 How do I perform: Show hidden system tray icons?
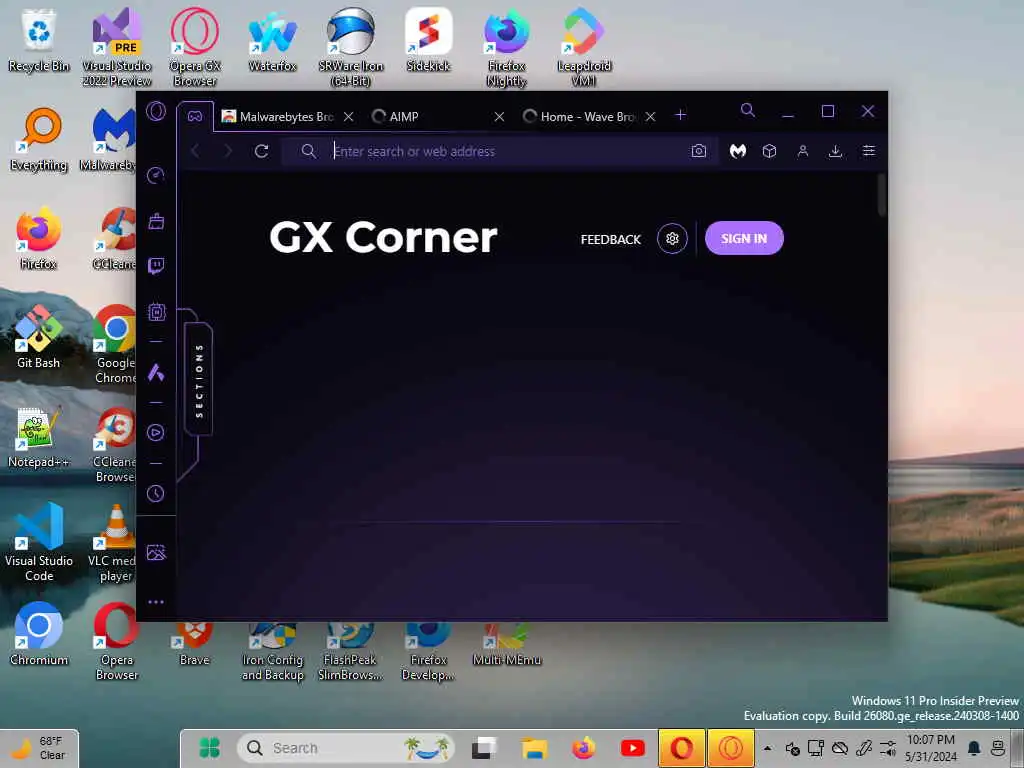click(767, 748)
